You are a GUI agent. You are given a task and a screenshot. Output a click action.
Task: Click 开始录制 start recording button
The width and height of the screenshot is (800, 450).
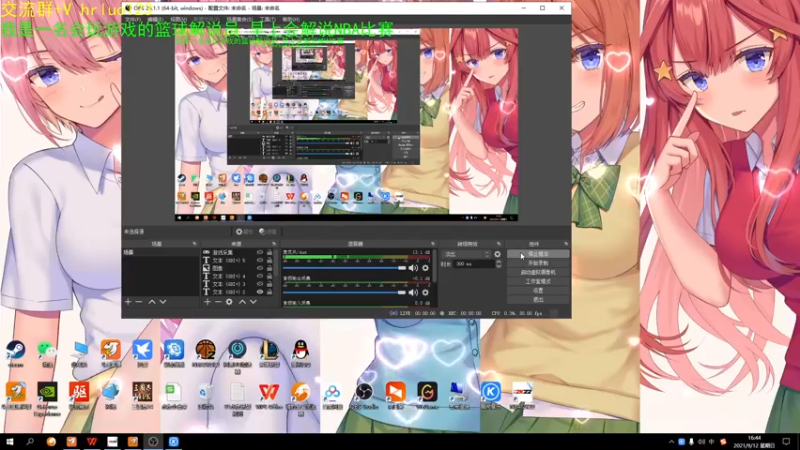click(x=538, y=263)
